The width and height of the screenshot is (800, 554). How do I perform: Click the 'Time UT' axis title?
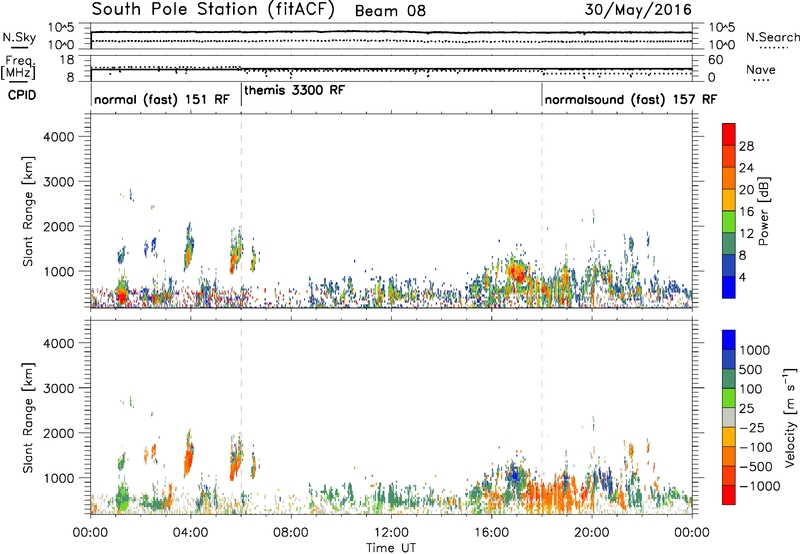click(391, 548)
